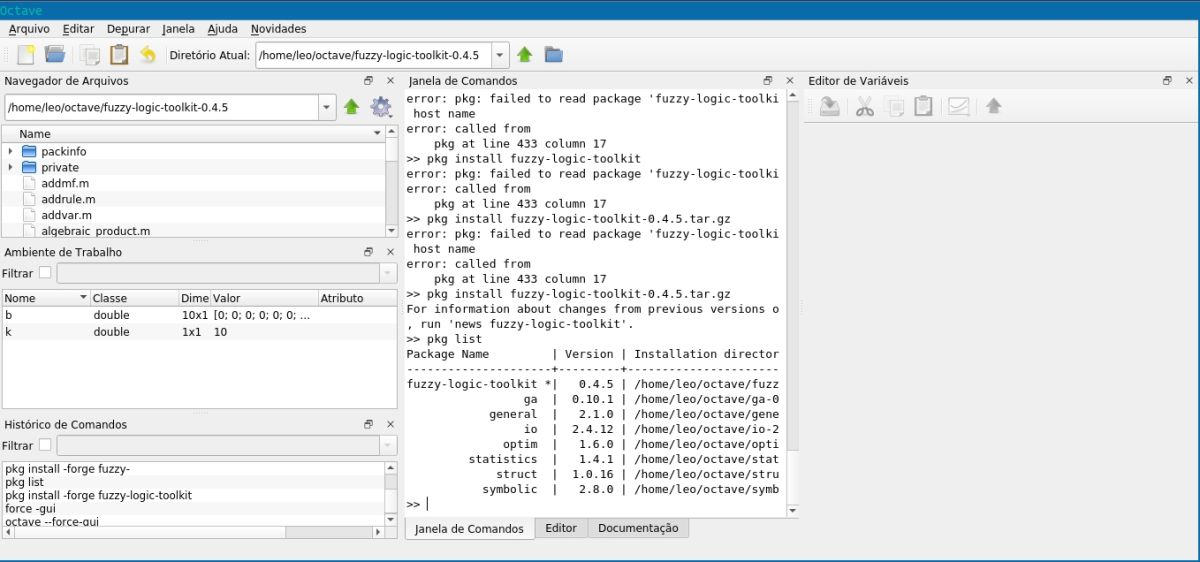The width and height of the screenshot is (1200, 562).
Task: Close the Ambiente de Trabalho panel
Action: [x=390, y=252]
